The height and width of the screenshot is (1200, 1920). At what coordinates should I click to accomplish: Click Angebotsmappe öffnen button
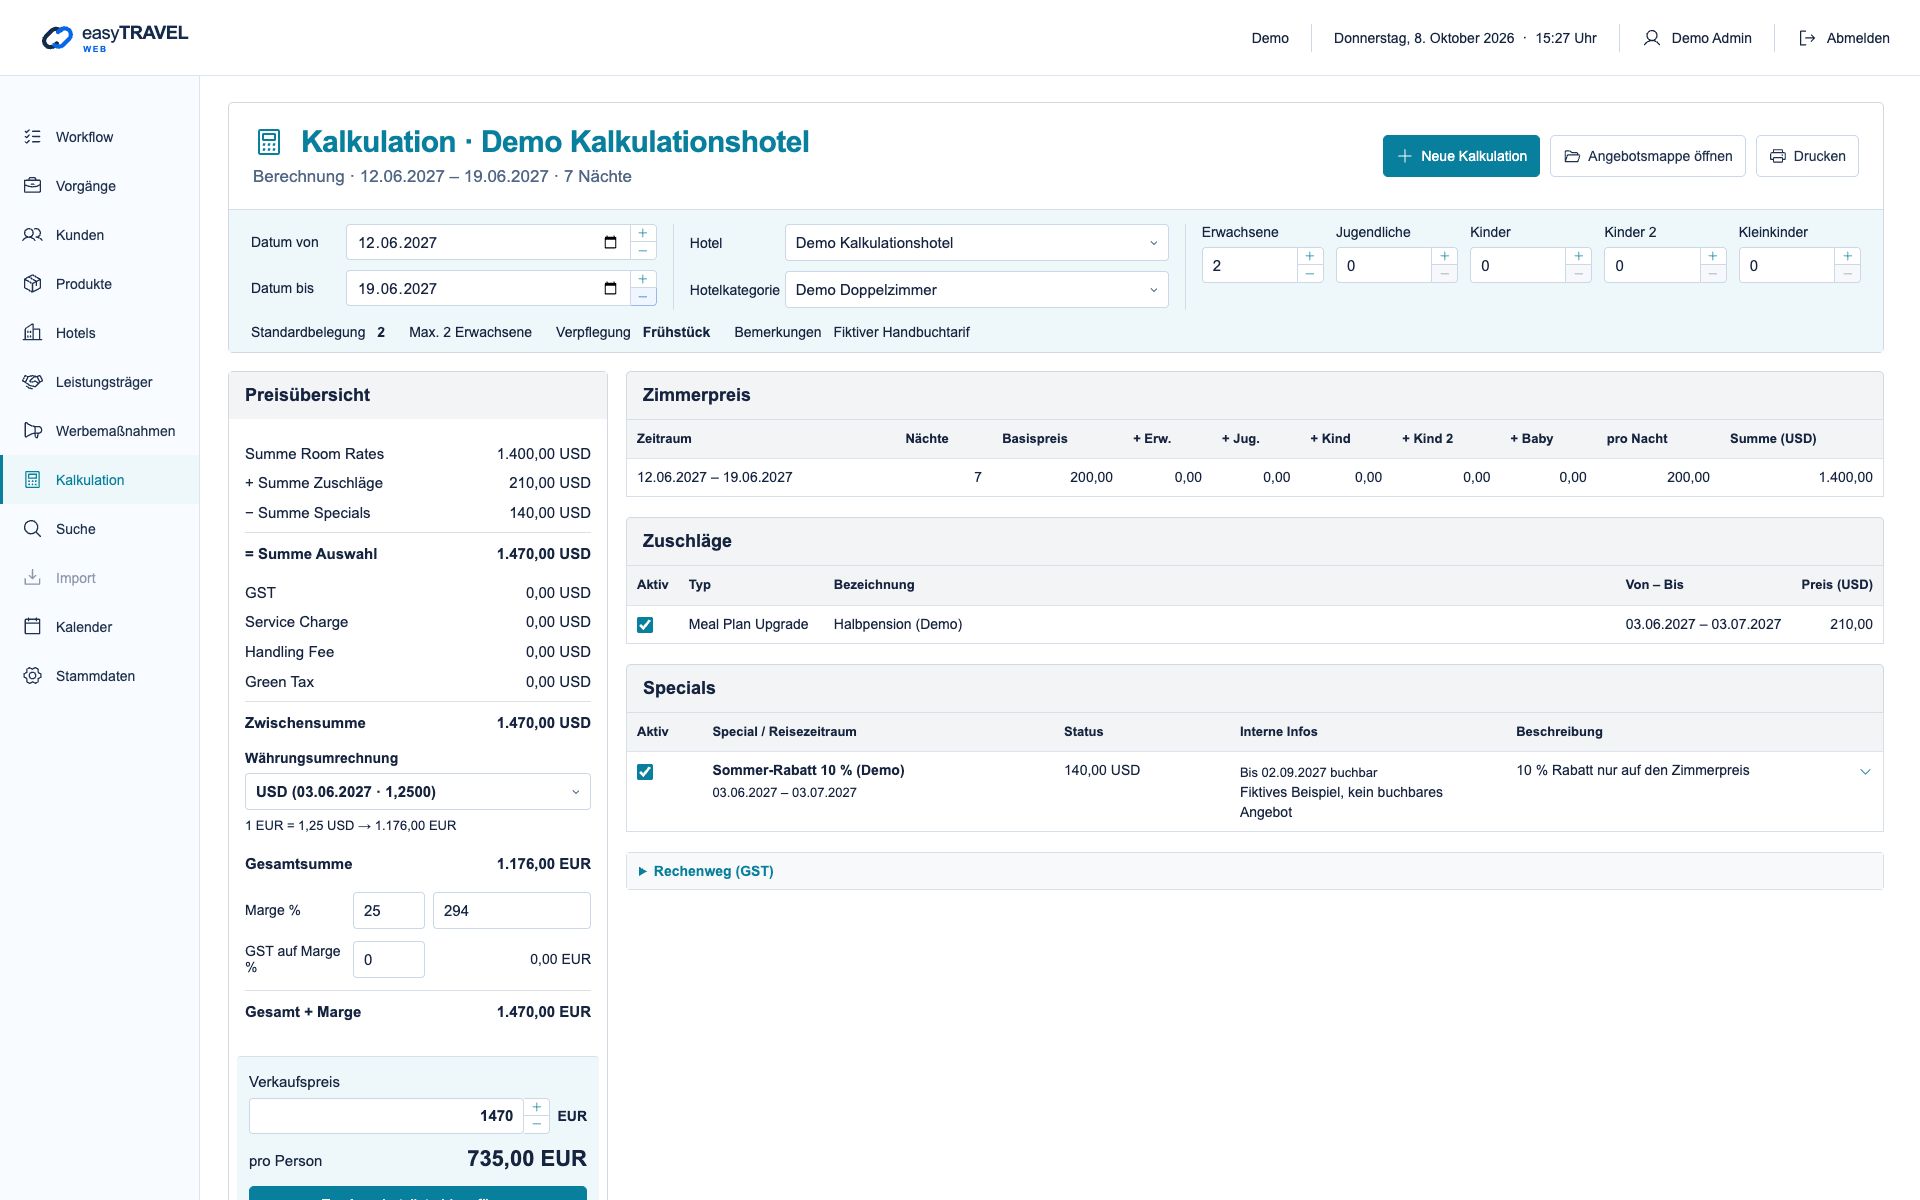pyautogui.click(x=1648, y=156)
